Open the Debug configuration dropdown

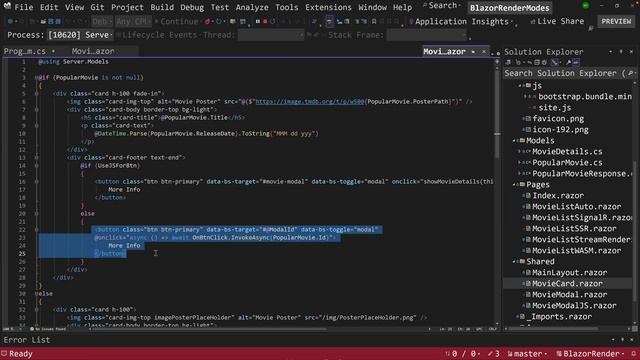tap(102, 21)
